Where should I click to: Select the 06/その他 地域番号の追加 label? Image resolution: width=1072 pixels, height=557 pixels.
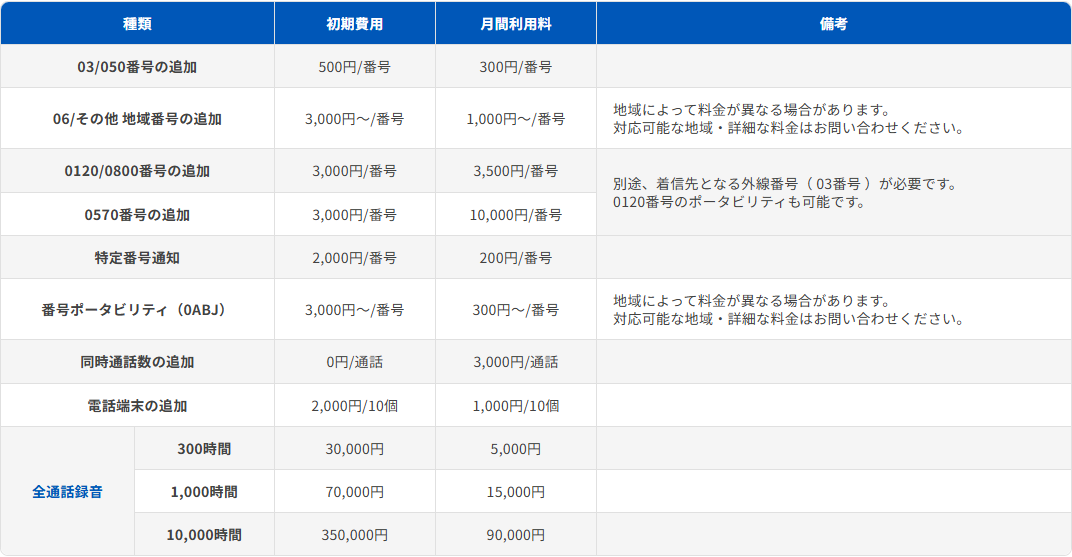pos(137,119)
